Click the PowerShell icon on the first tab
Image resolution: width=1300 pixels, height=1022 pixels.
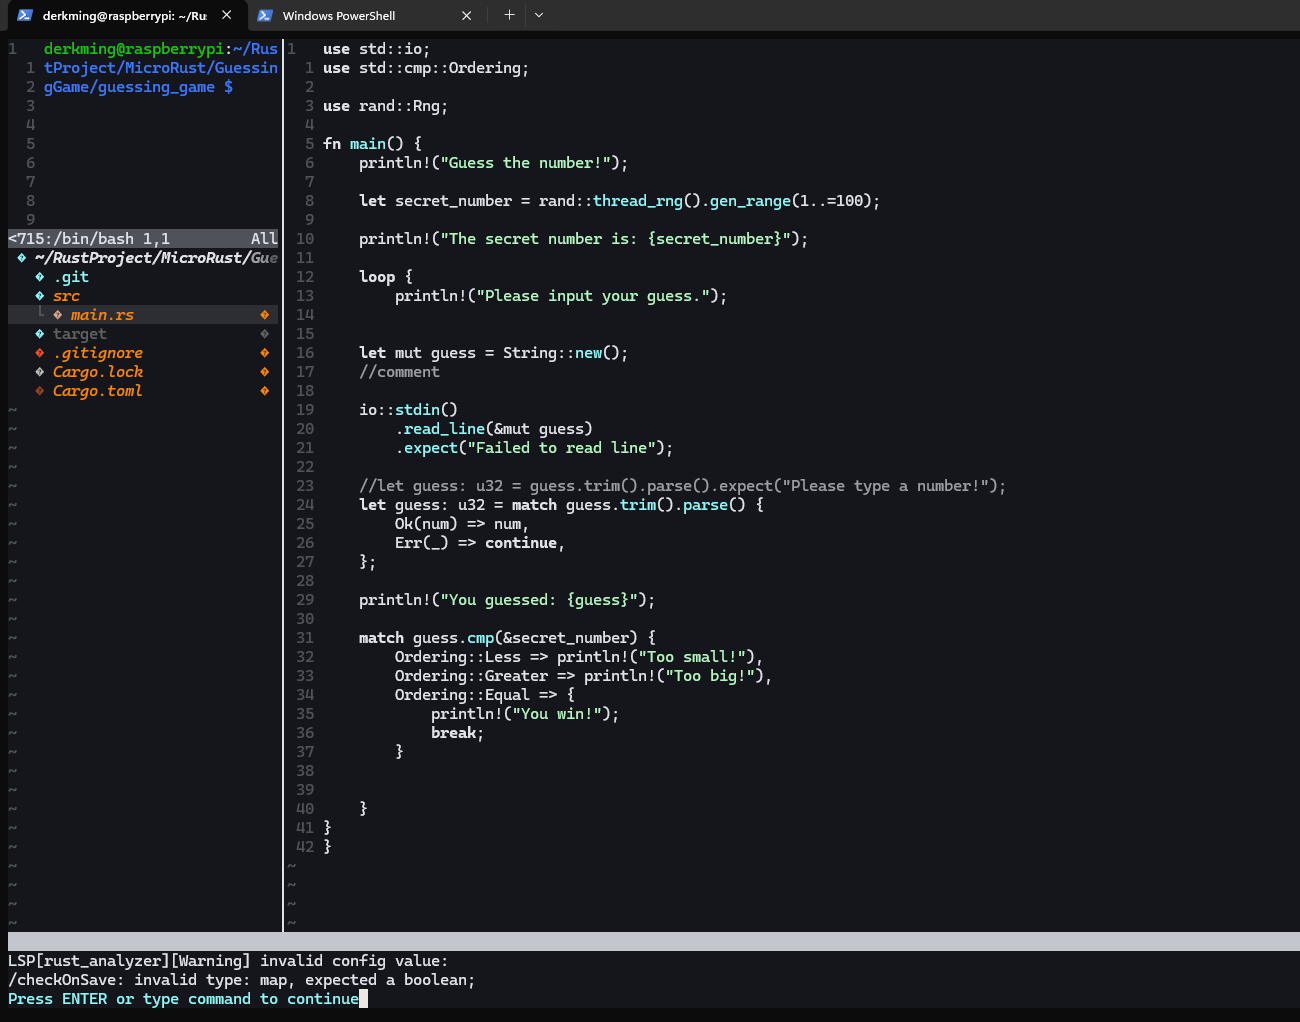coord(25,15)
